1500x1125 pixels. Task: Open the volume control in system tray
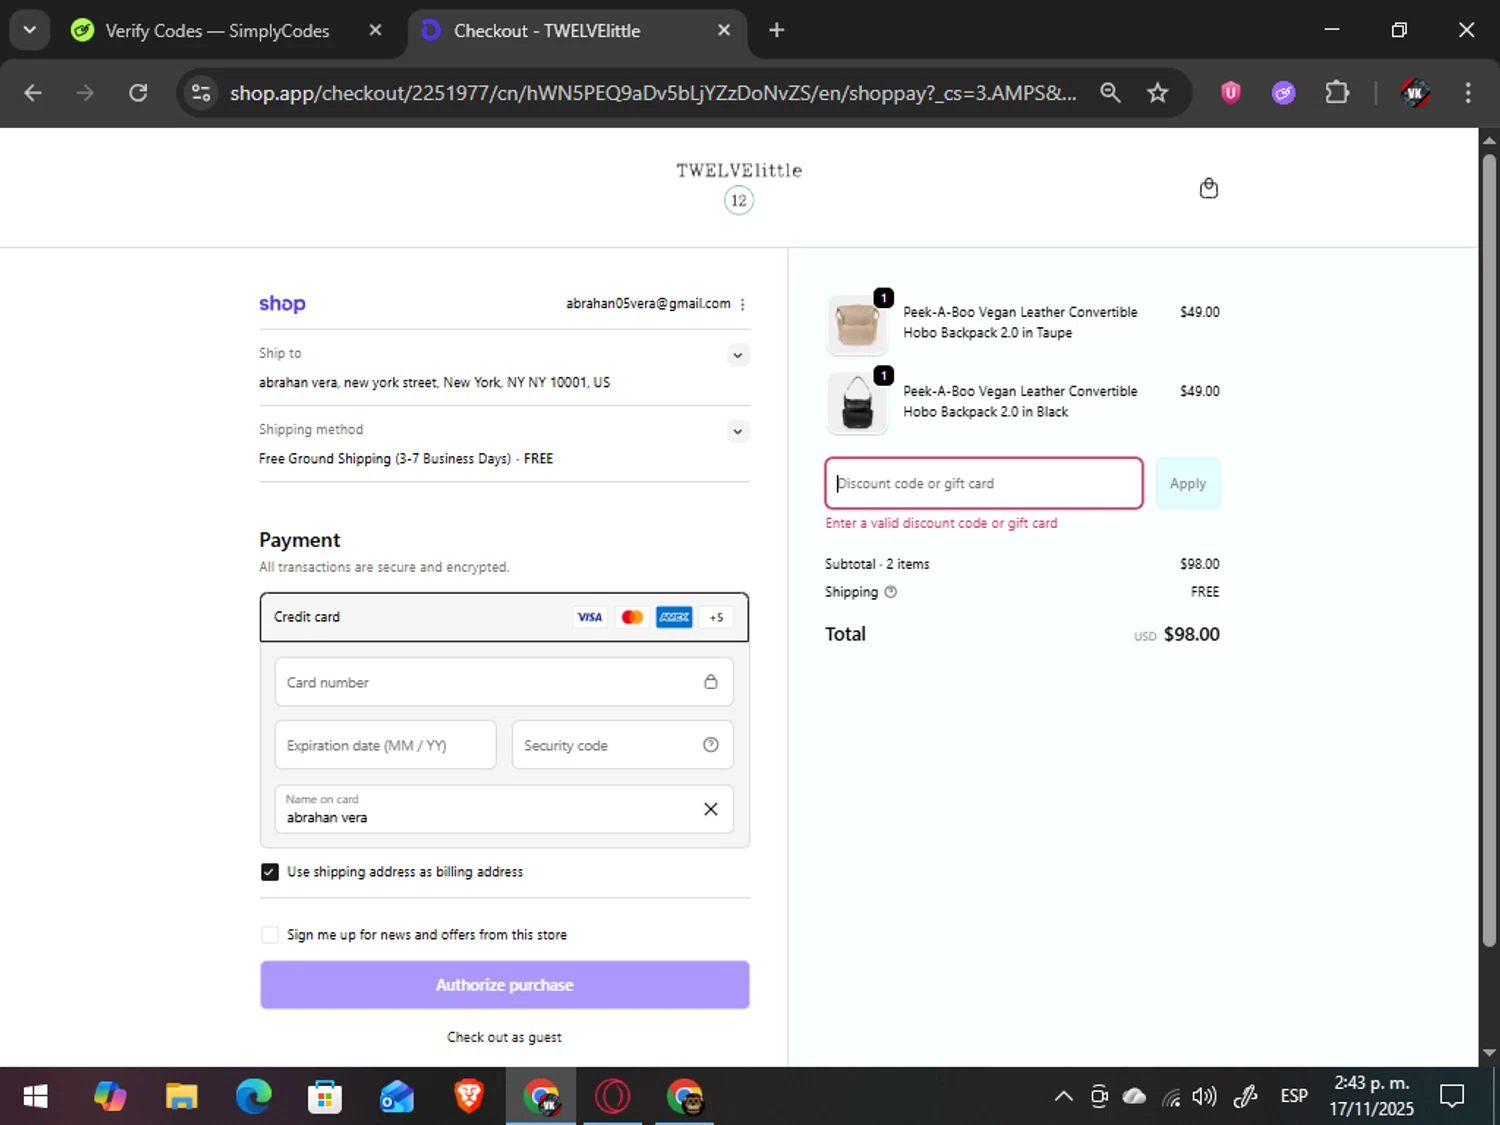[x=1204, y=1097]
